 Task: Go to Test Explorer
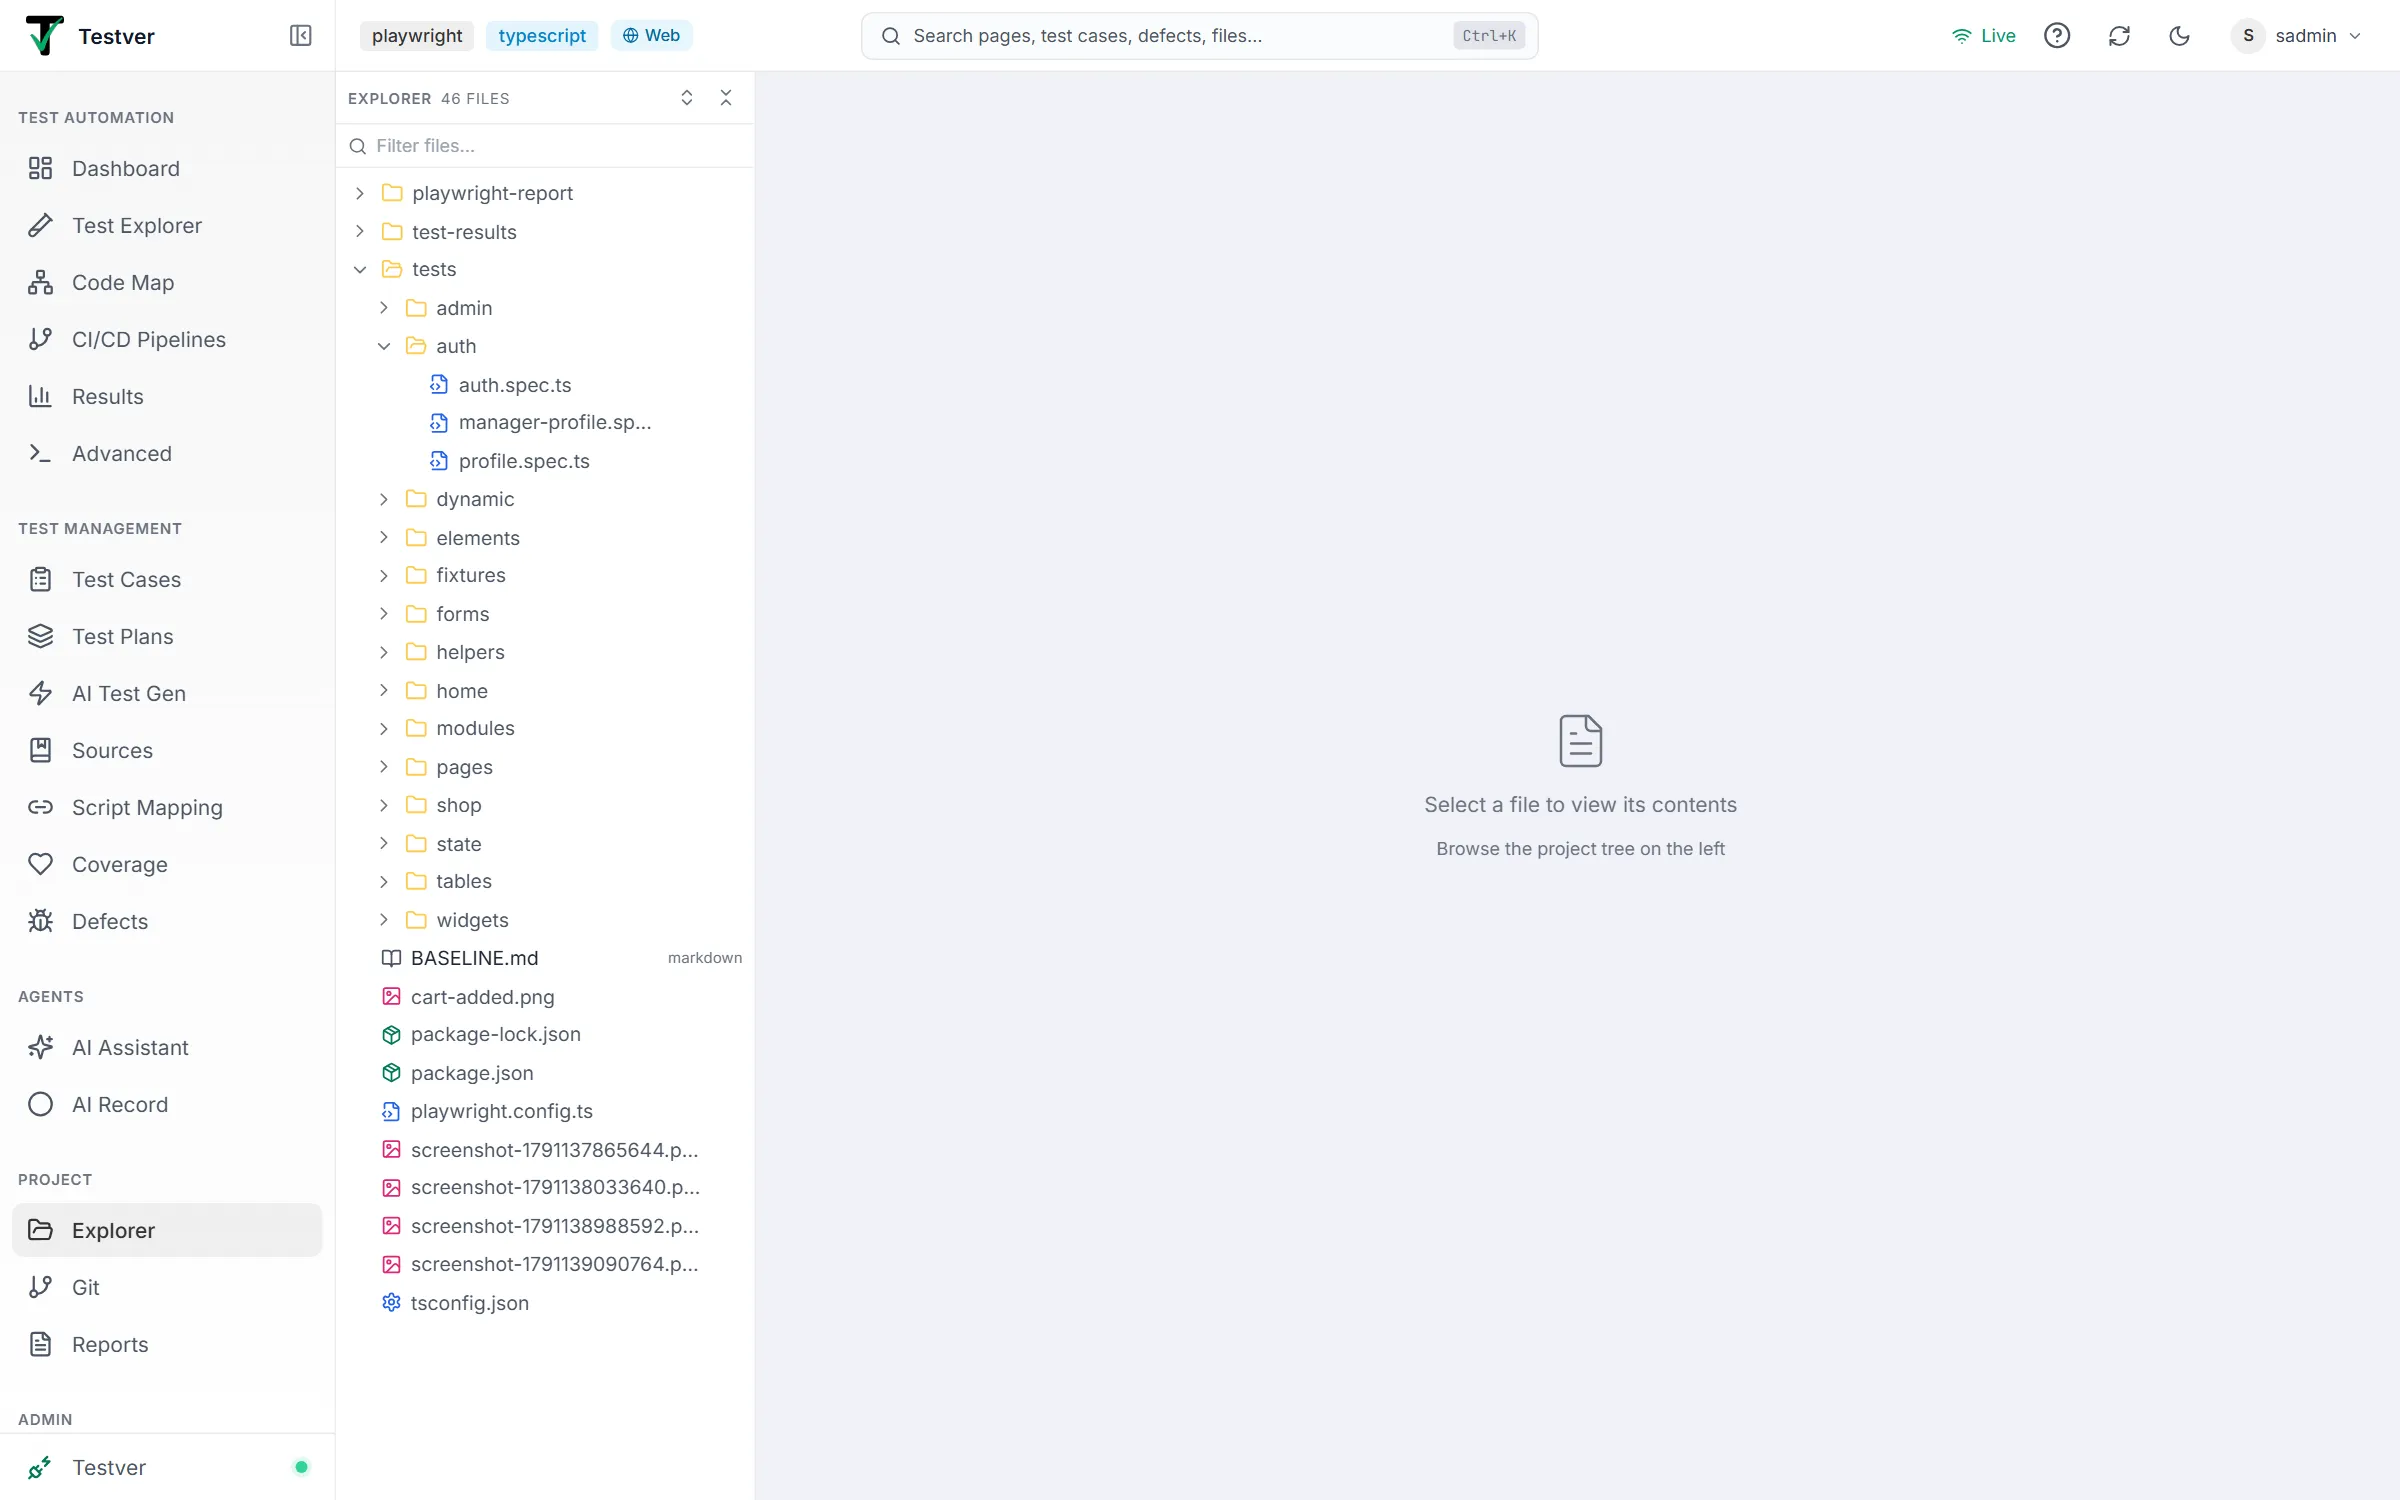(167, 225)
